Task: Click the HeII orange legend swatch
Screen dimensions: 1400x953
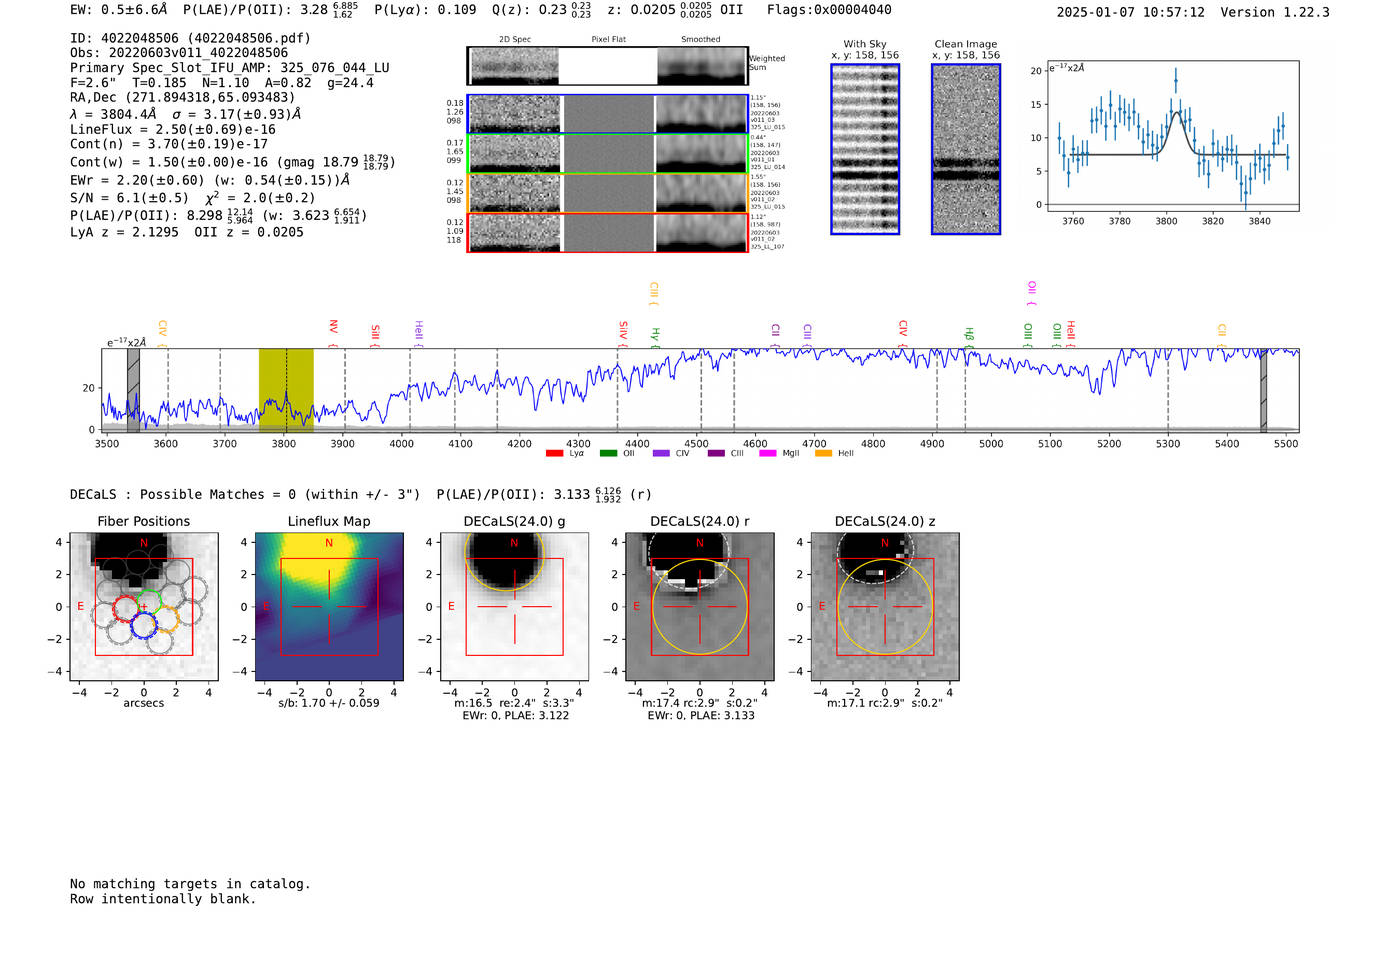Action: 824,453
